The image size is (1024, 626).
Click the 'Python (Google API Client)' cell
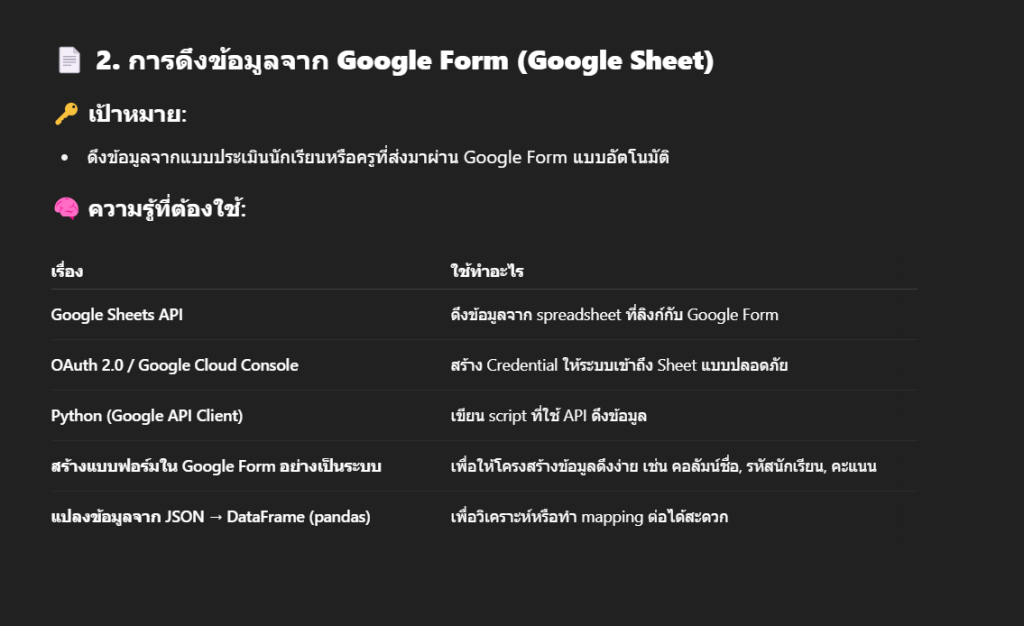[147, 416]
